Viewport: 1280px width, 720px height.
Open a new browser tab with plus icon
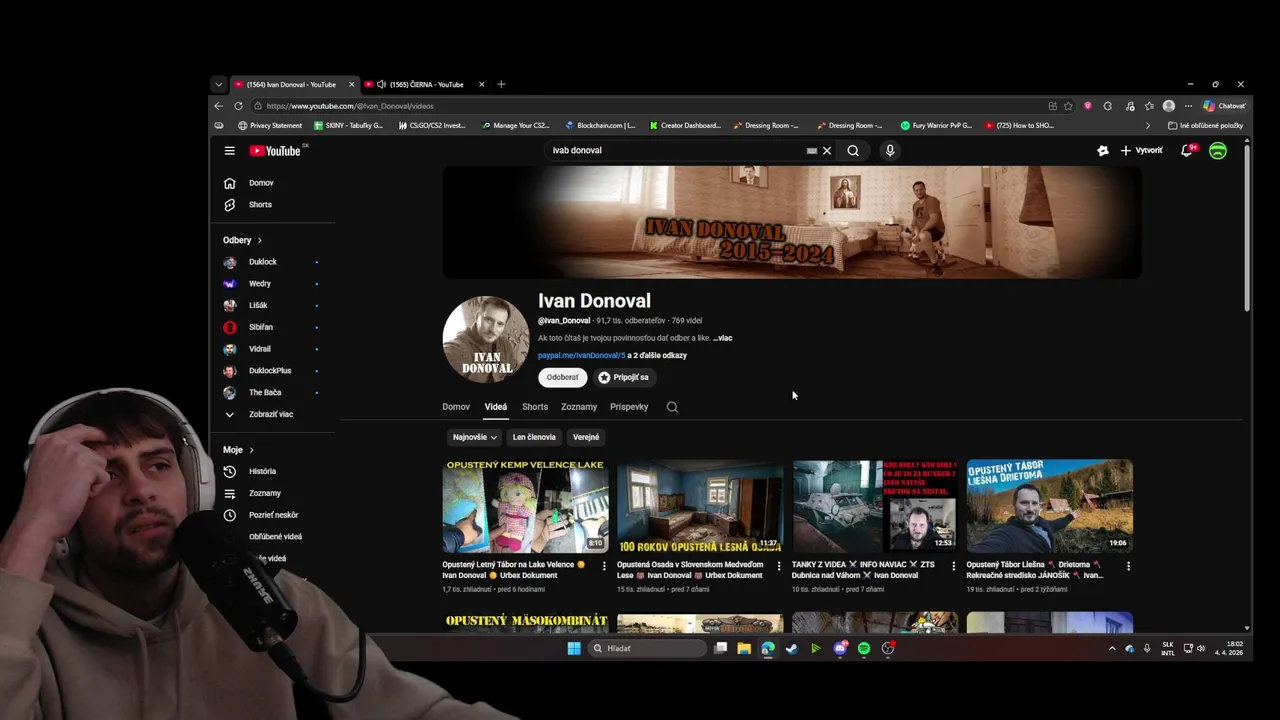[x=501, y=84]
